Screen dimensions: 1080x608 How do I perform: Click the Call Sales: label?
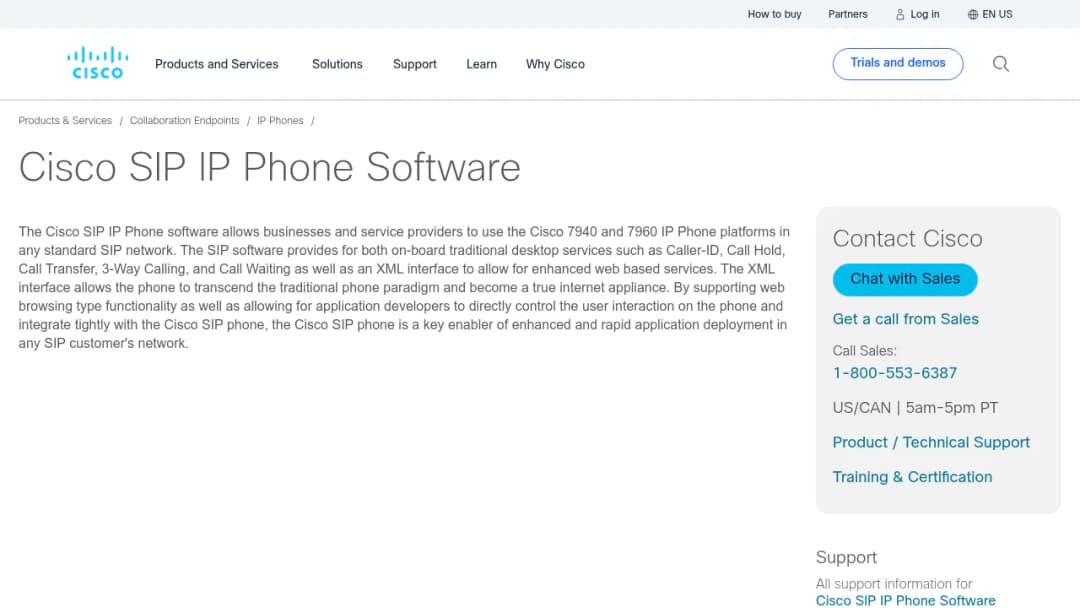coord(864,350)
